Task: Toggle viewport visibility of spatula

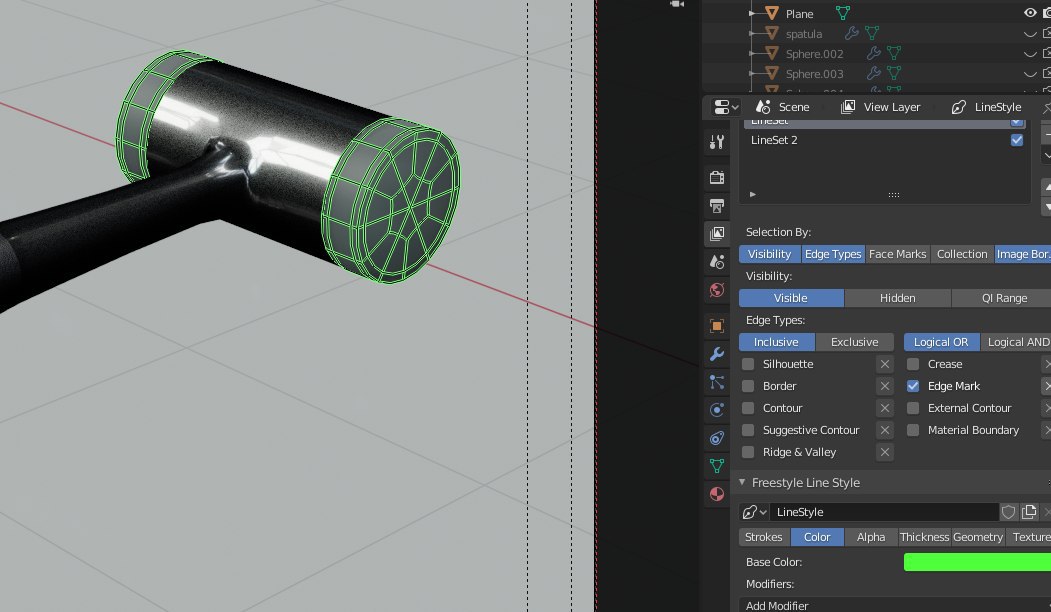Action: [1030, 33]
